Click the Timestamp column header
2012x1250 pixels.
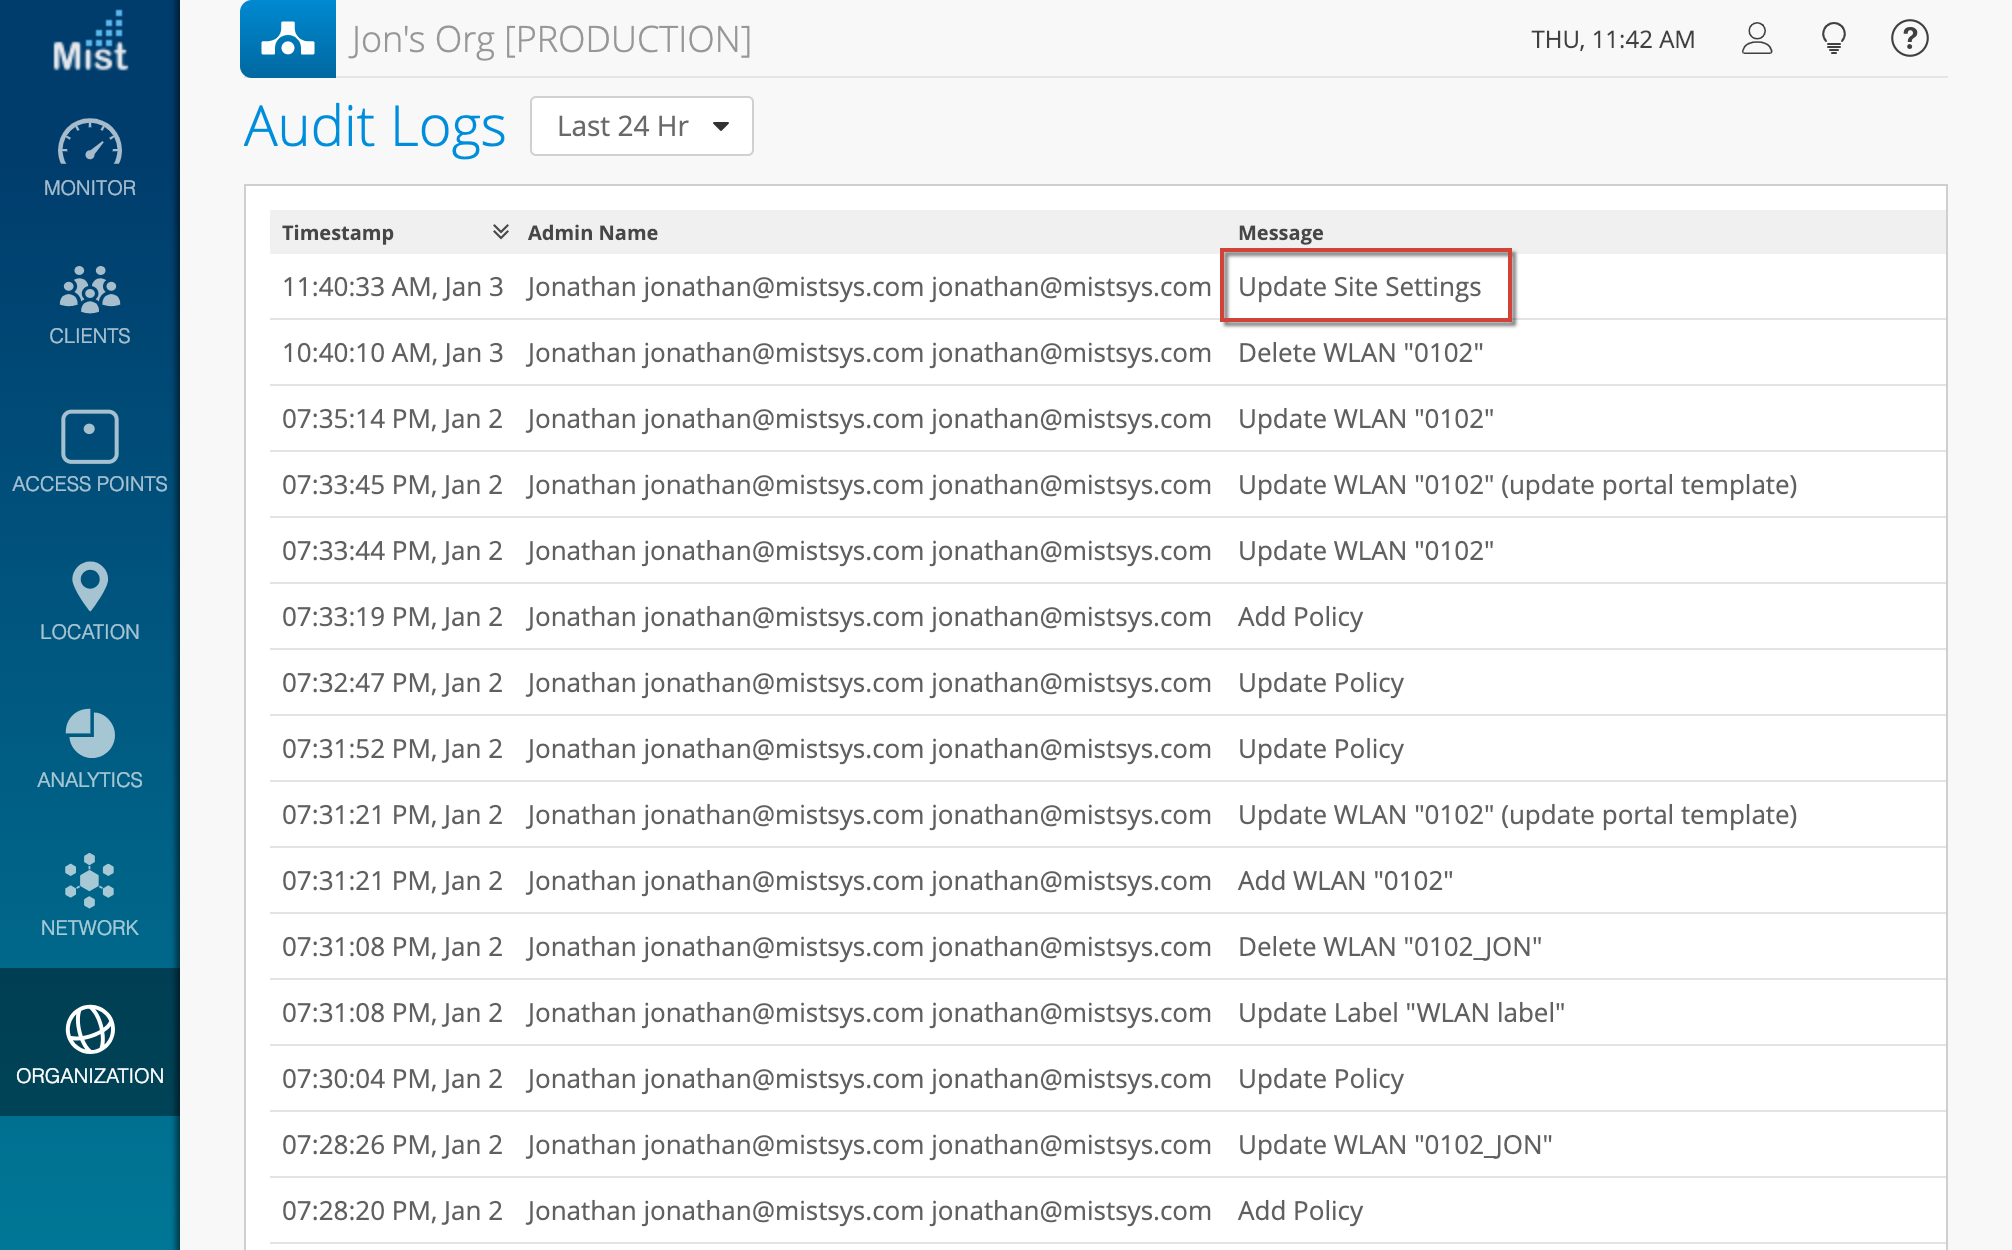click(338, 232)
